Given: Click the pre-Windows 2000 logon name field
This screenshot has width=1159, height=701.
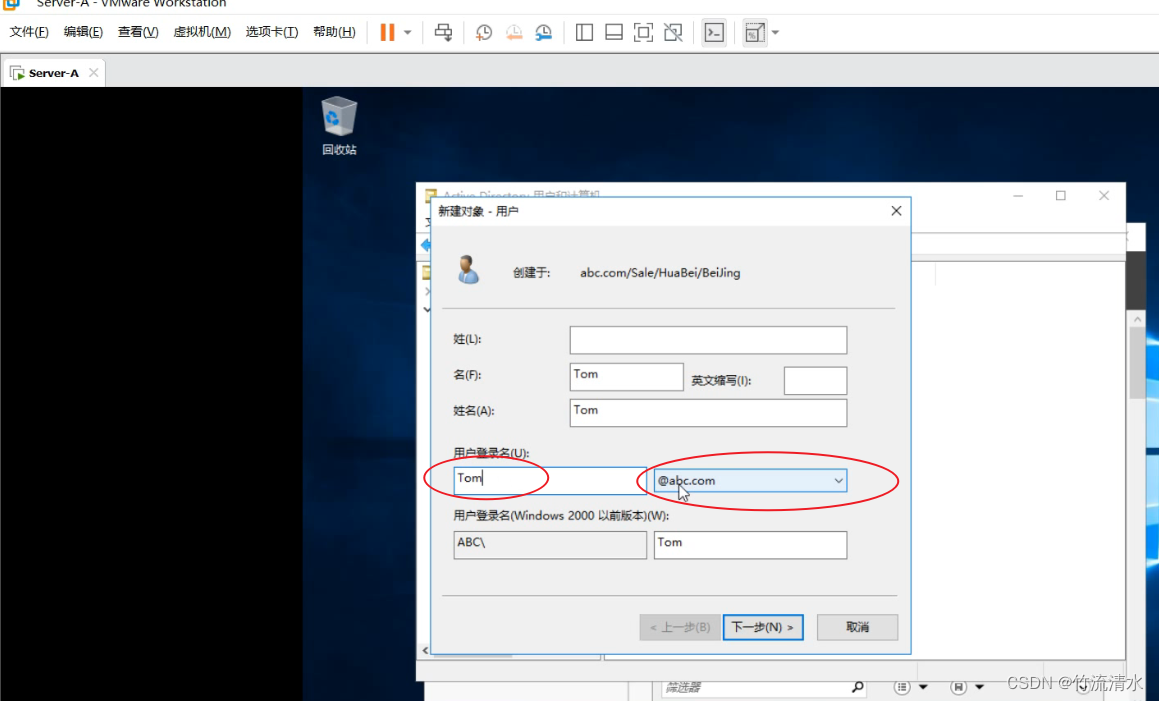Looking at the screenshot, I should pyautogui.click(x=750, y=545).
